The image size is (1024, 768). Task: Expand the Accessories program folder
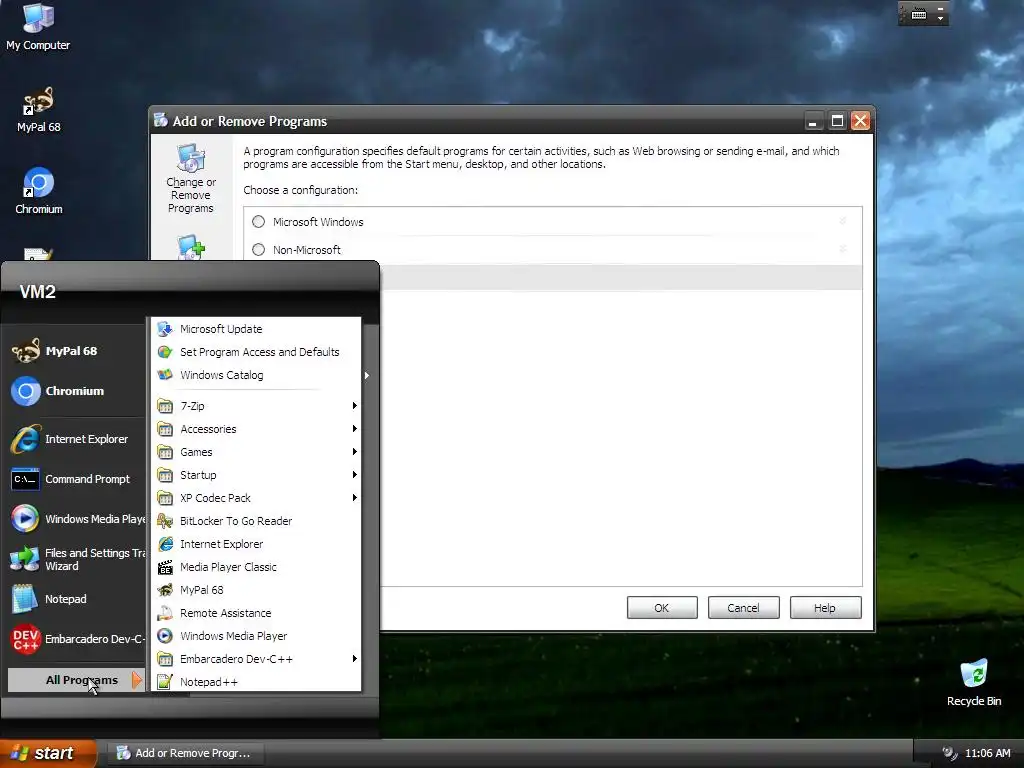[x=256, y=429]
